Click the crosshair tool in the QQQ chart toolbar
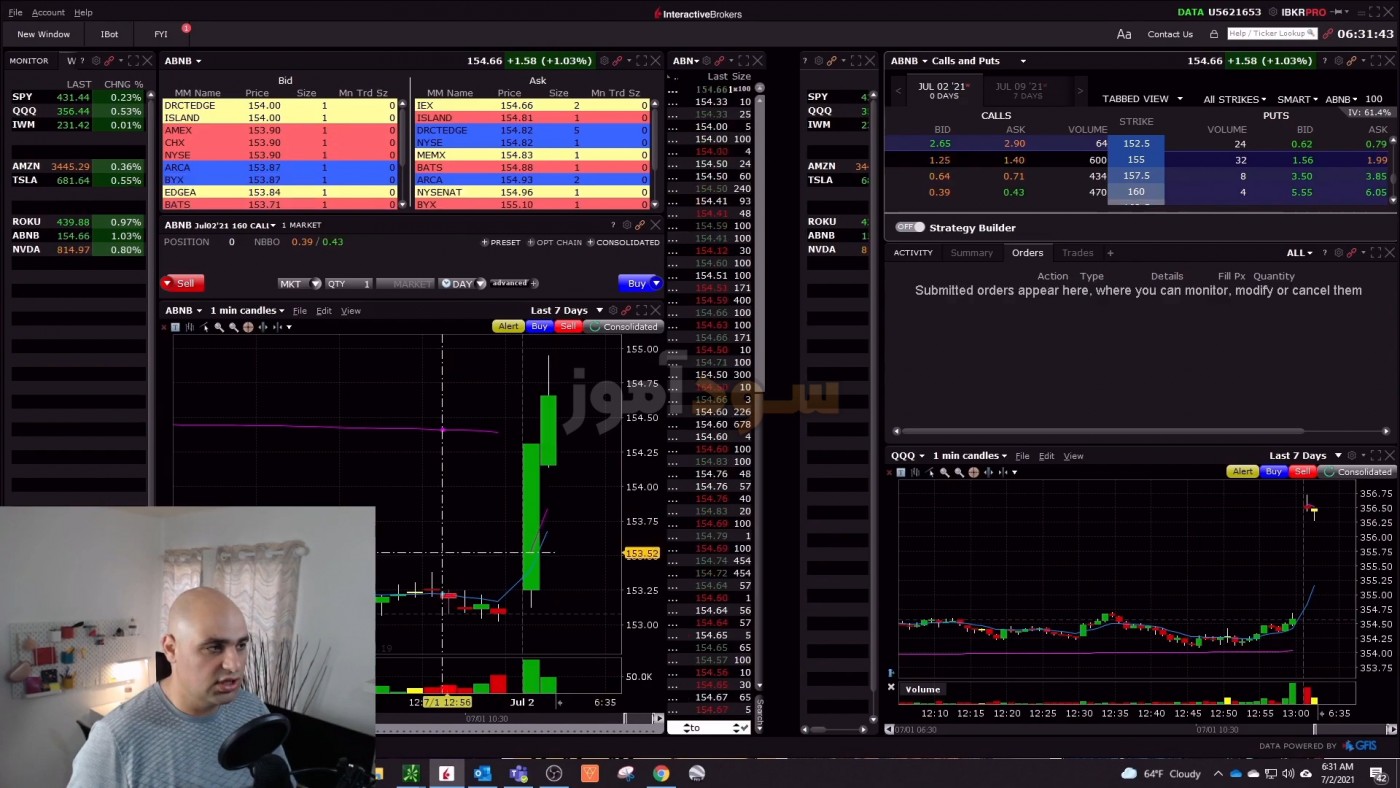The height and width of the screenshot is (788, 1400). coord(974,472)
